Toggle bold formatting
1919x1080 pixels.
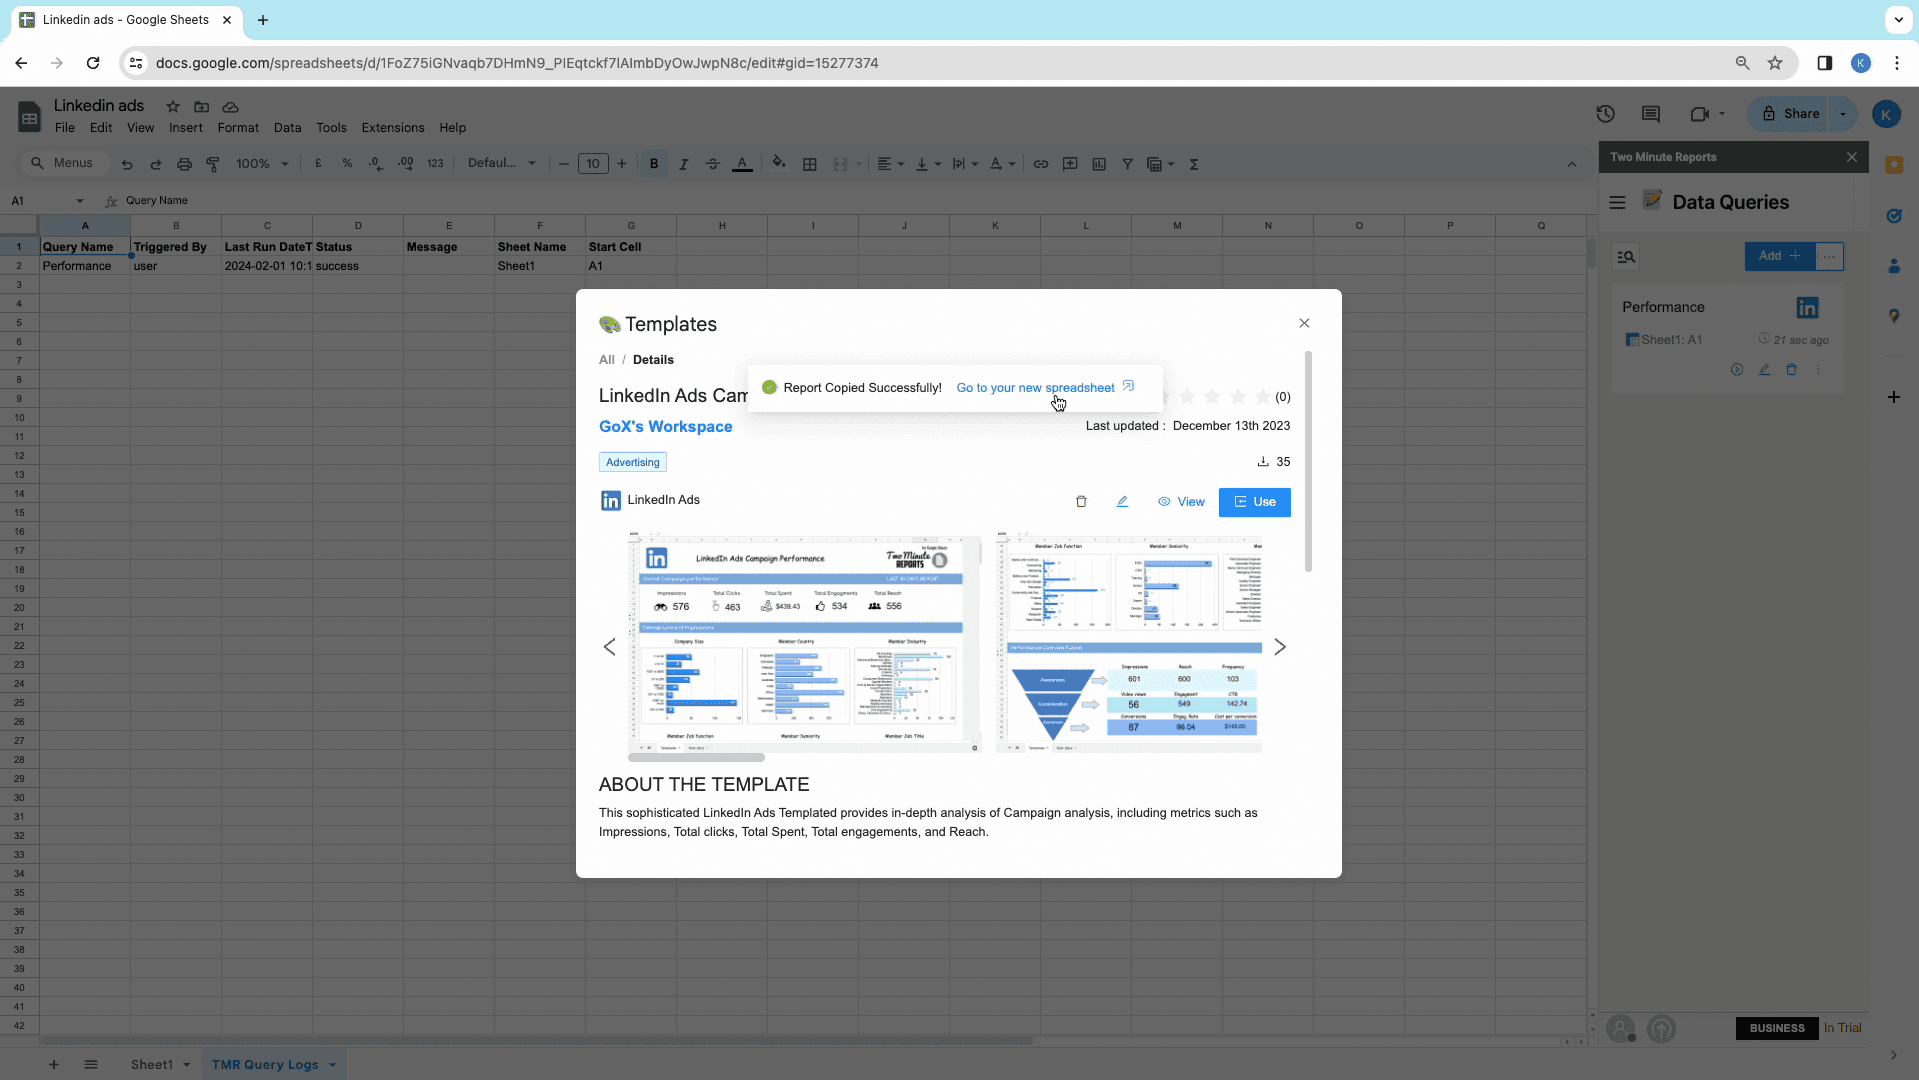click(654, 164)
